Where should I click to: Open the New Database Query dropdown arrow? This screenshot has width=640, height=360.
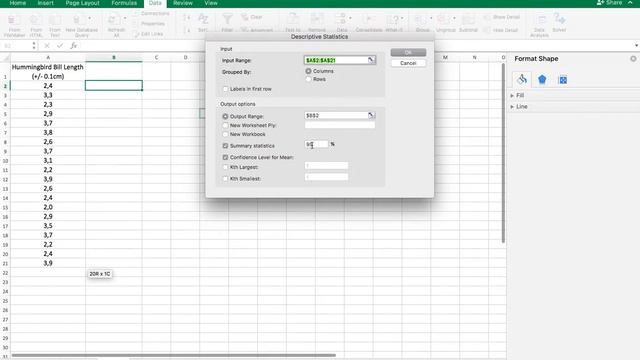click(89, 18)
